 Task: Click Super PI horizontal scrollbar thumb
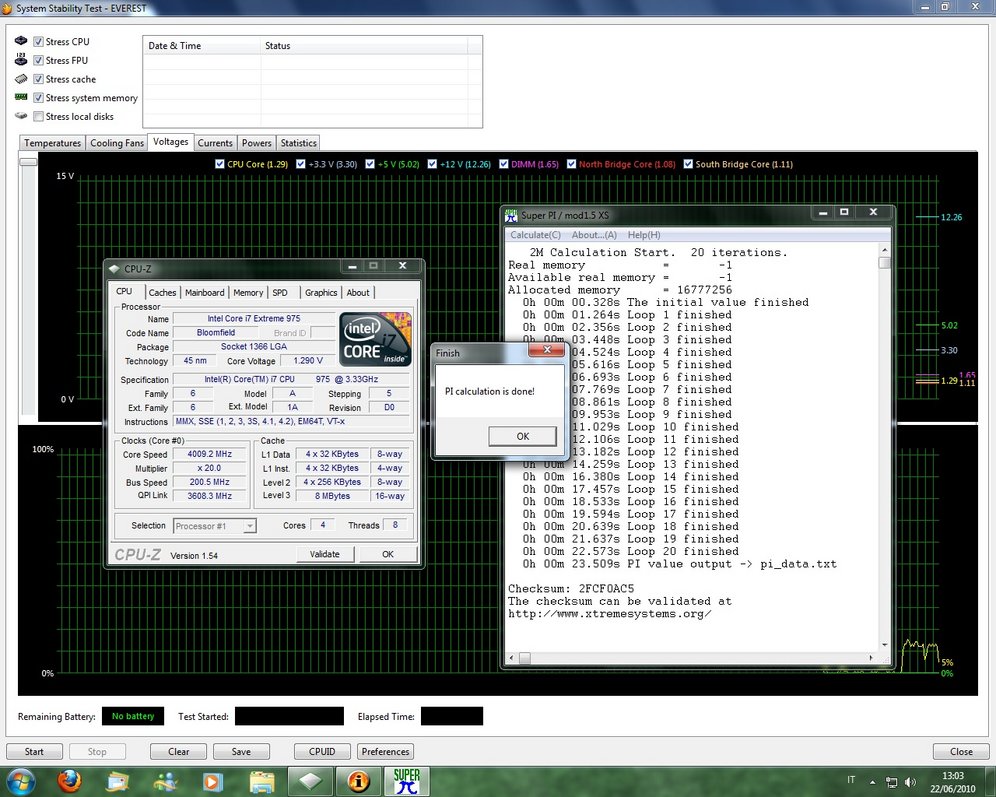(525, 658)
